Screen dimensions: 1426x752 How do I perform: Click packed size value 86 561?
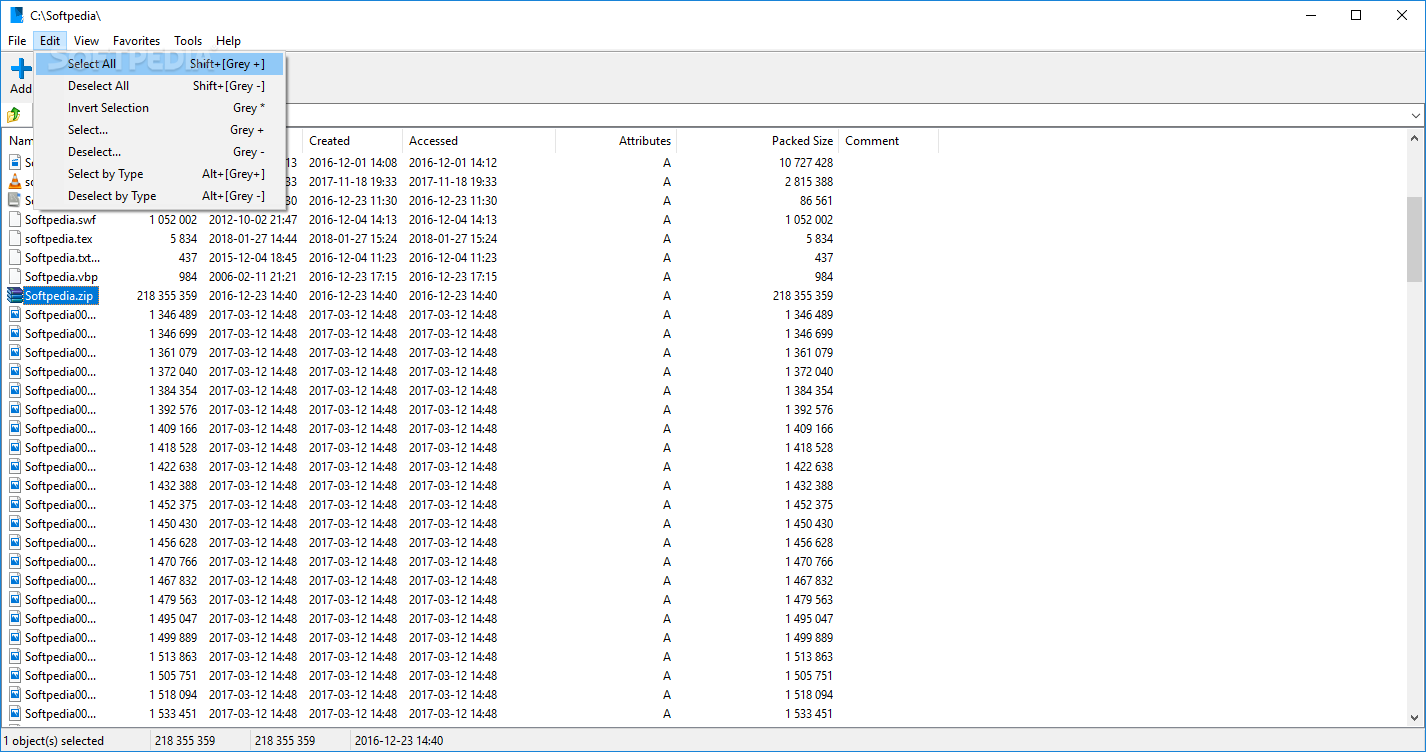click(817, 200)
